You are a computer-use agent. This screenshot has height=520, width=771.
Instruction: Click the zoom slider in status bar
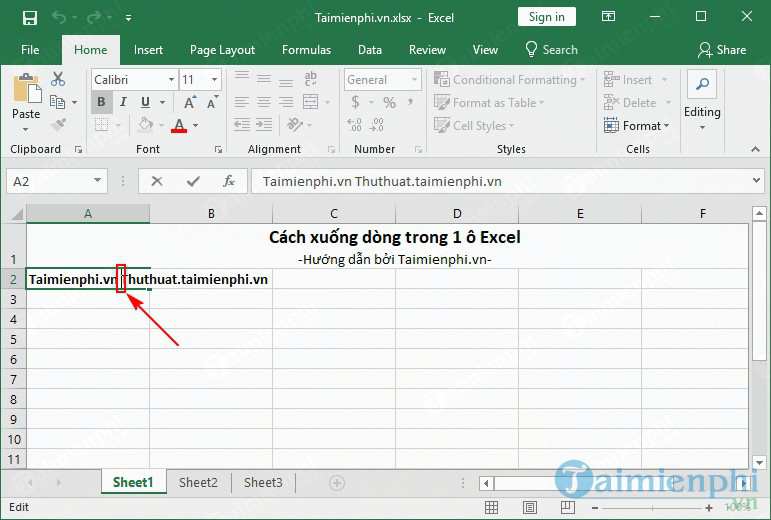click(652, 508)
